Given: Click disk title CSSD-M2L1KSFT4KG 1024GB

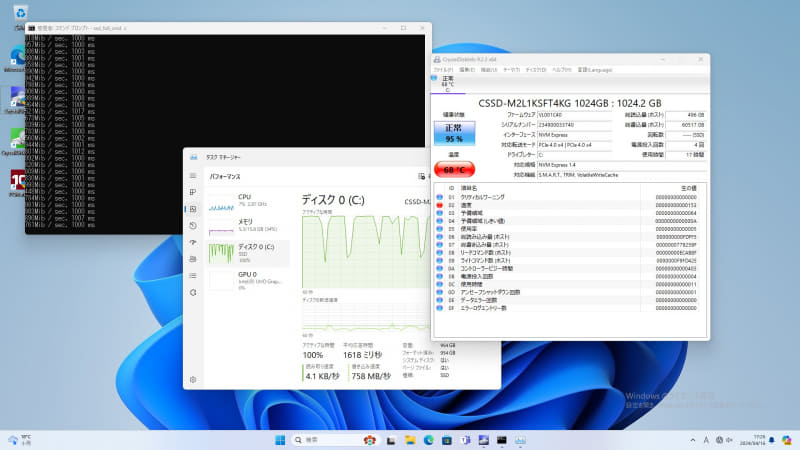Looking at the screenshot, I should pos(569,103).
